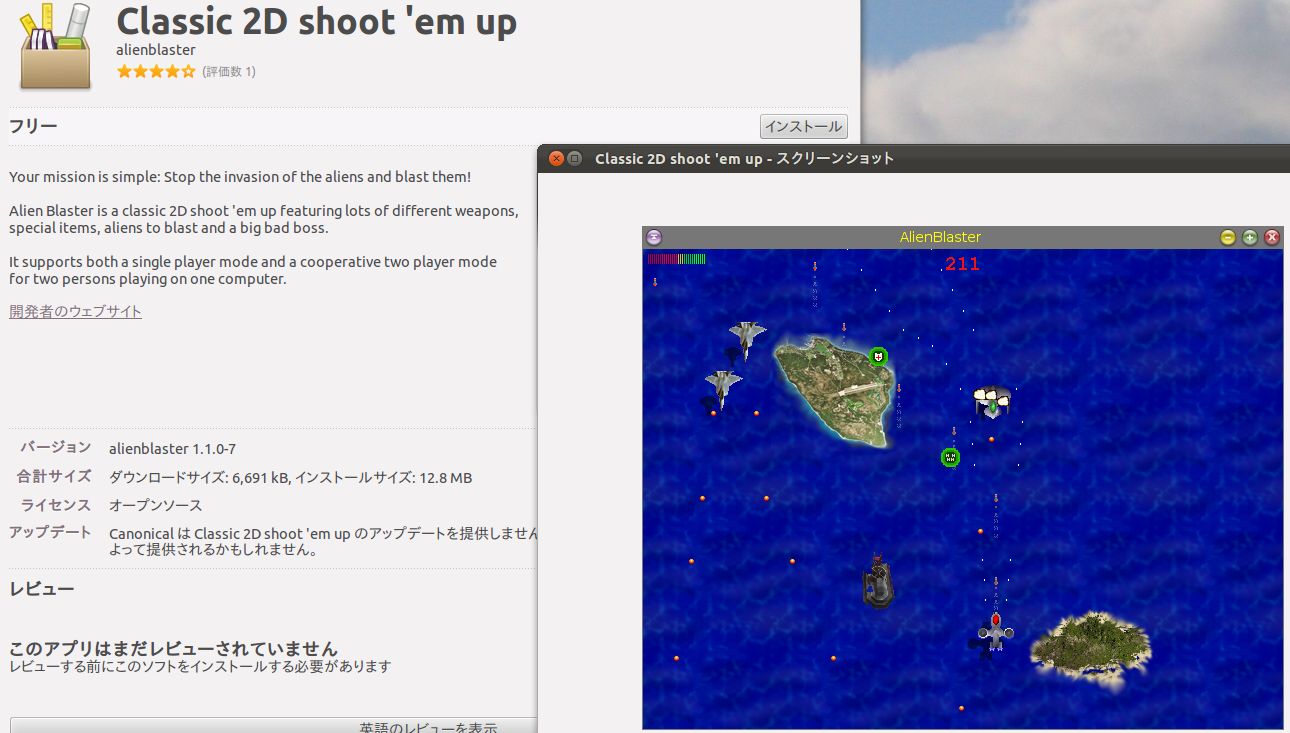Click the green maximize icon in AlienBlaster title bar
Viewport: 1290px width, 733px height.
coord(1250,237)
